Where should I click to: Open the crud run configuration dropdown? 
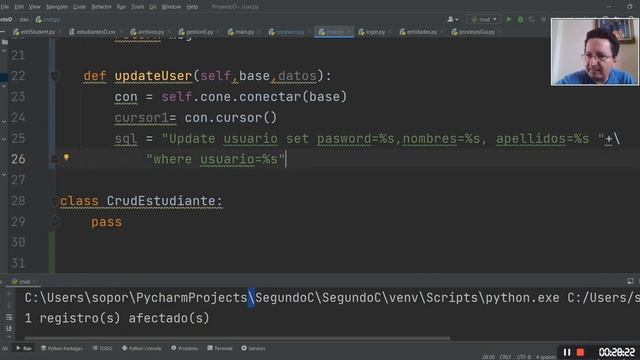[x=484, y=19]
